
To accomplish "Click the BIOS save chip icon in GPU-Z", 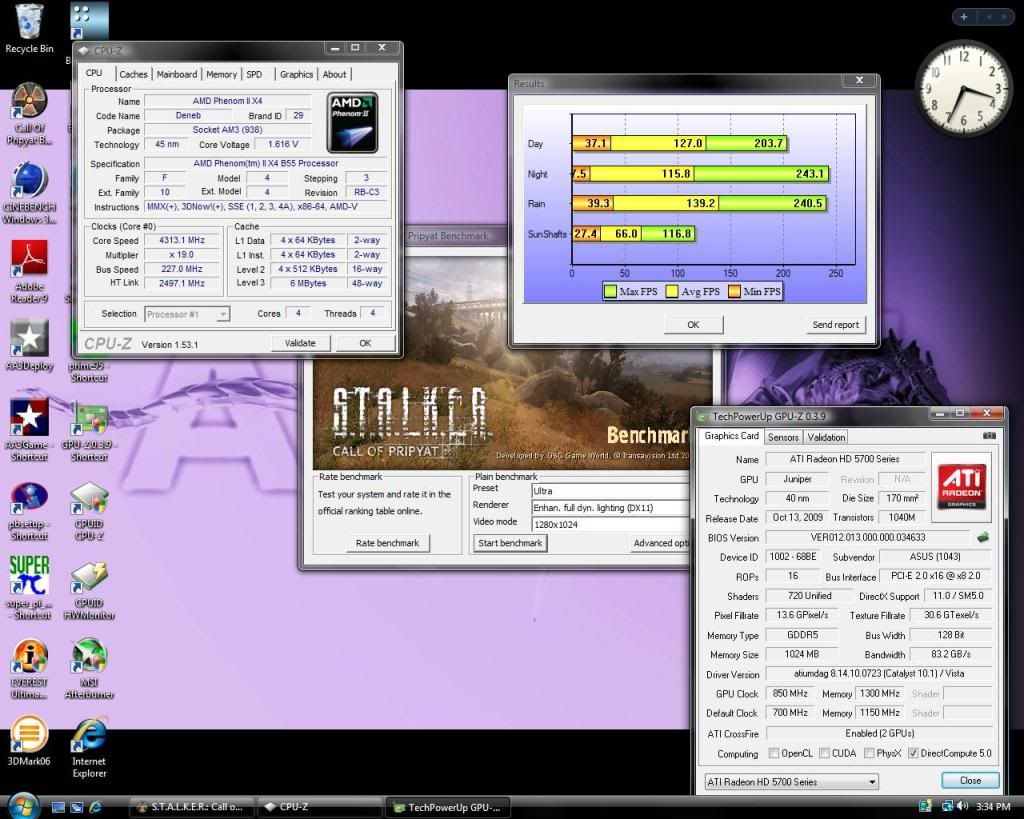I will click(x=983, y=537).
